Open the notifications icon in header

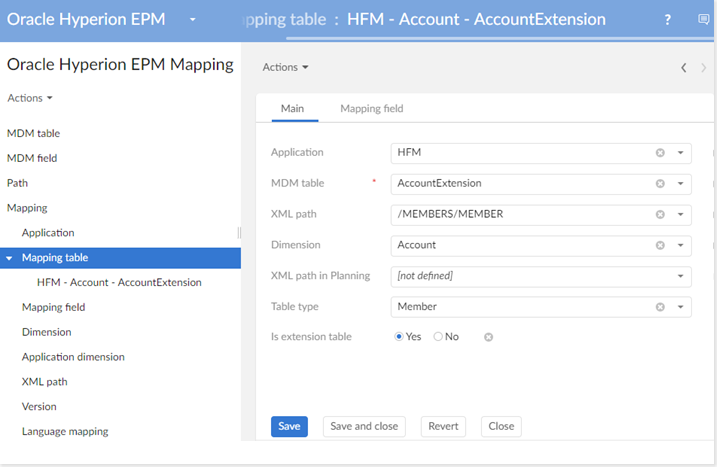[x=704, y=20]
